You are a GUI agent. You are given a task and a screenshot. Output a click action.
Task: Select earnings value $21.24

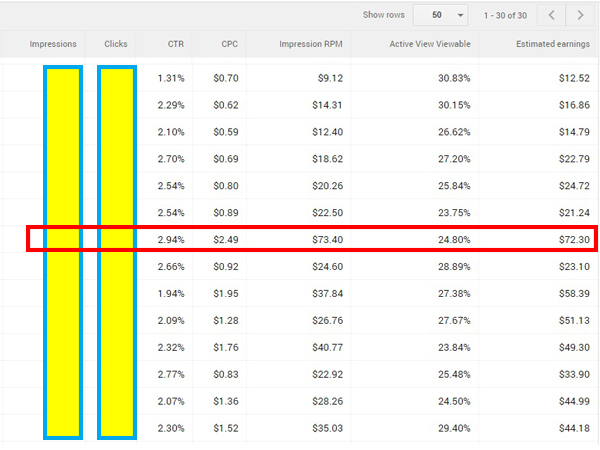(574, 213)
